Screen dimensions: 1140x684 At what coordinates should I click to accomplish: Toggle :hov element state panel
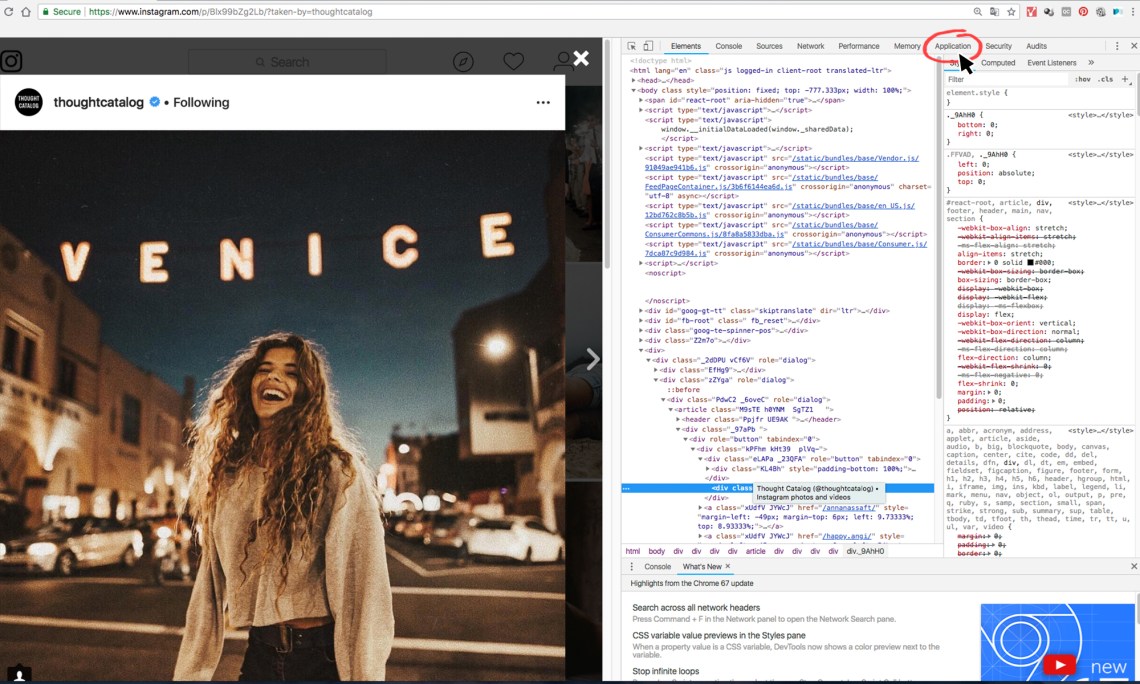point(1083,79)
